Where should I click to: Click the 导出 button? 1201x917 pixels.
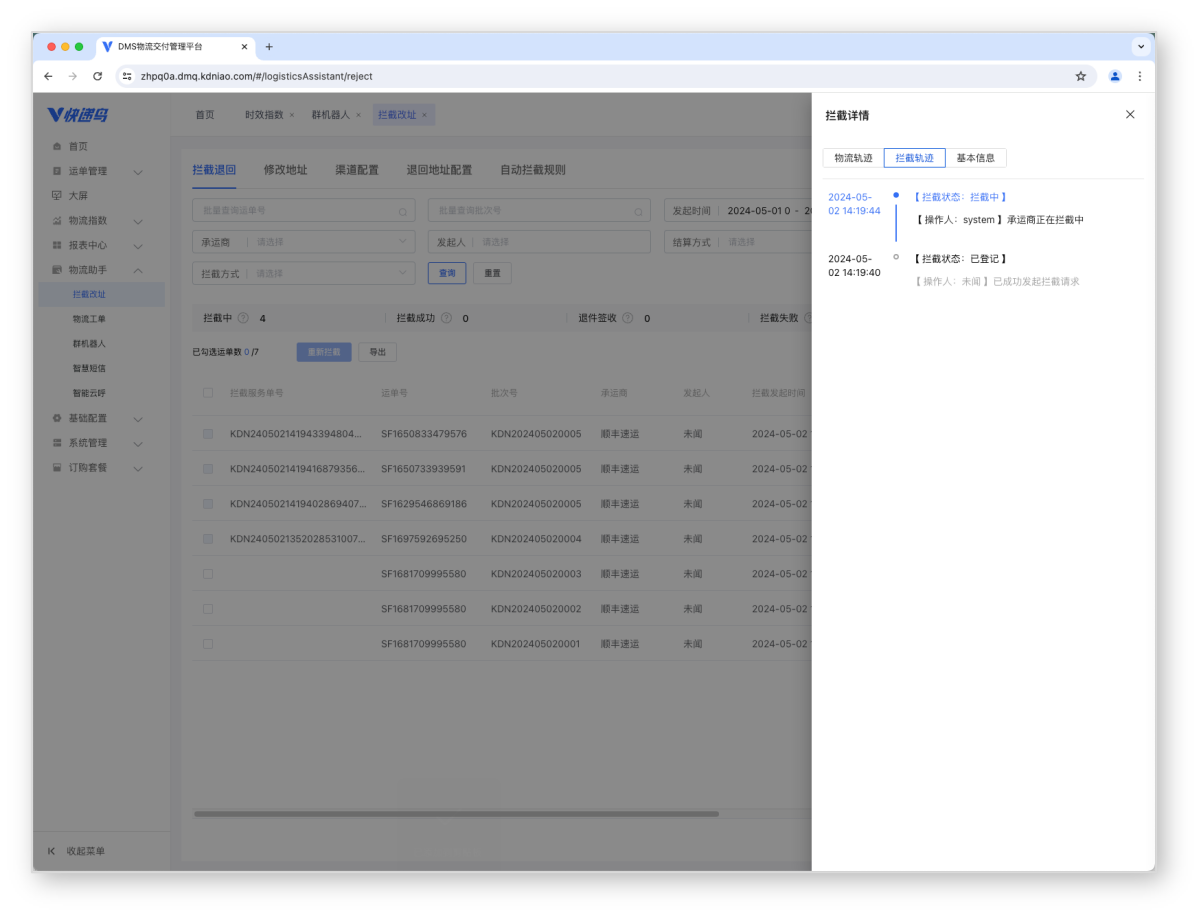pos(377,352)
